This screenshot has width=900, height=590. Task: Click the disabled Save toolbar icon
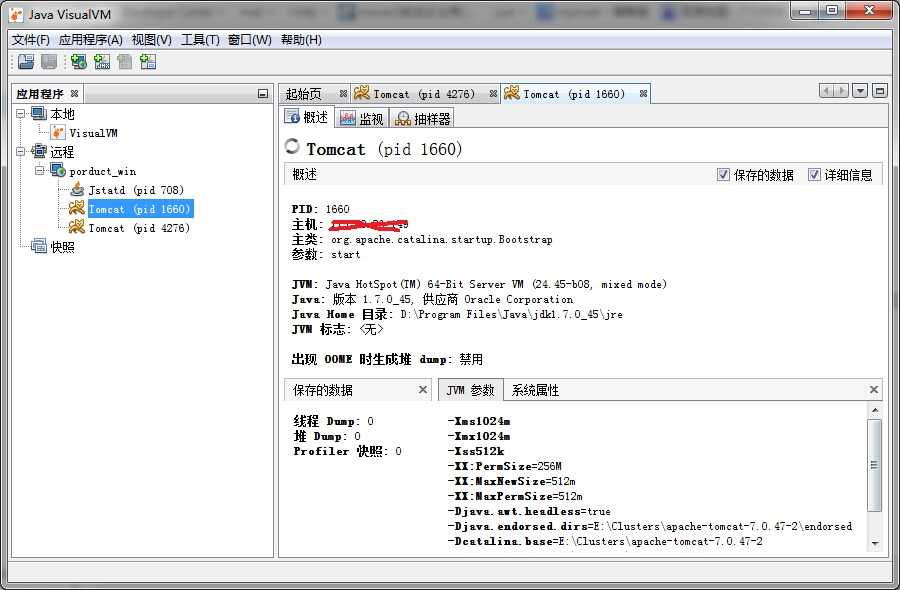(49, 61)
